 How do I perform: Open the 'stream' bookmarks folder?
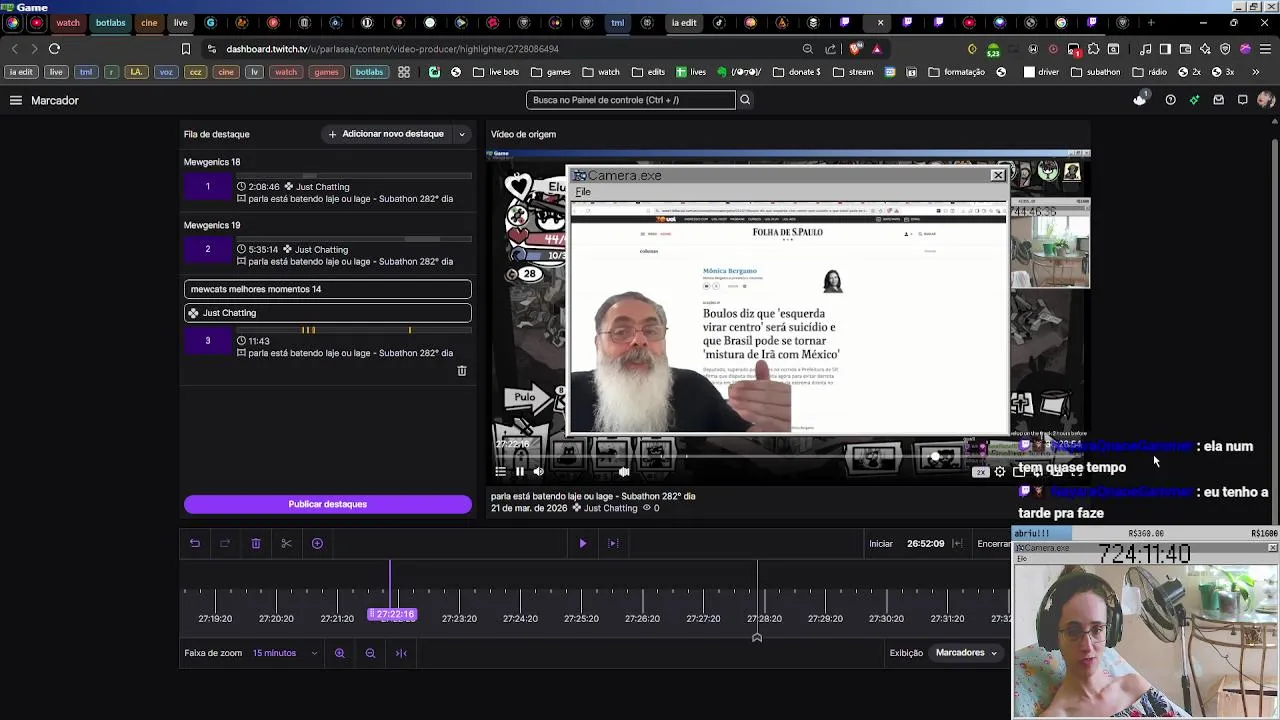[x=853, y=72]
